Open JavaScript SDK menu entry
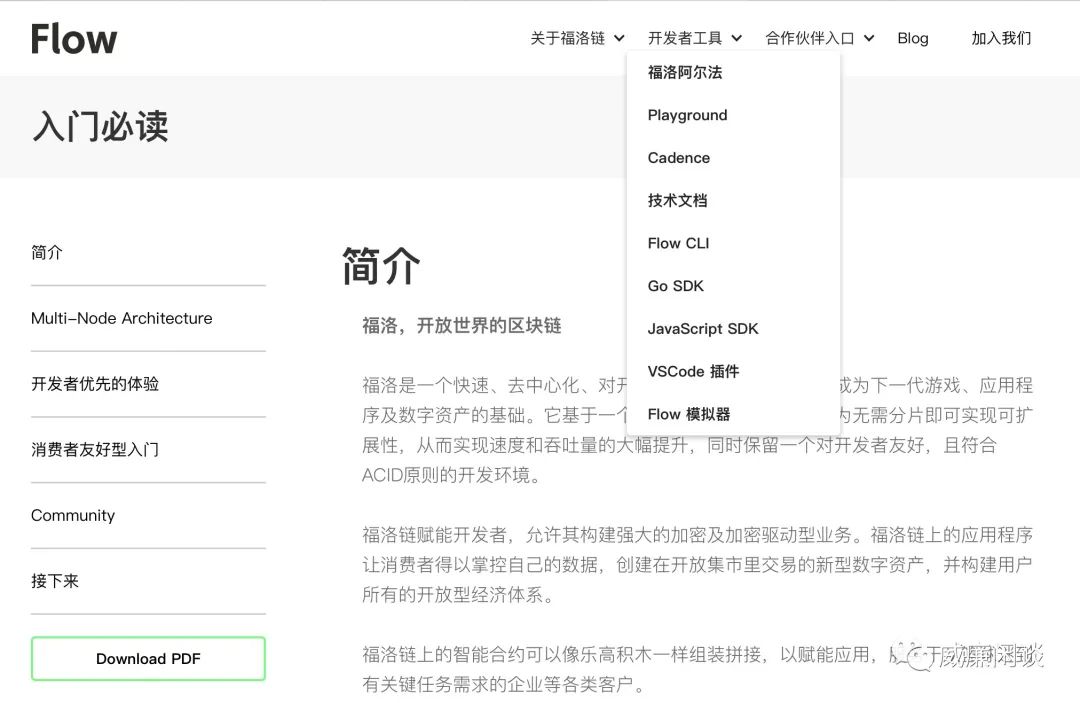Viewport: 1080px width, 703px height. pos(703,328)
